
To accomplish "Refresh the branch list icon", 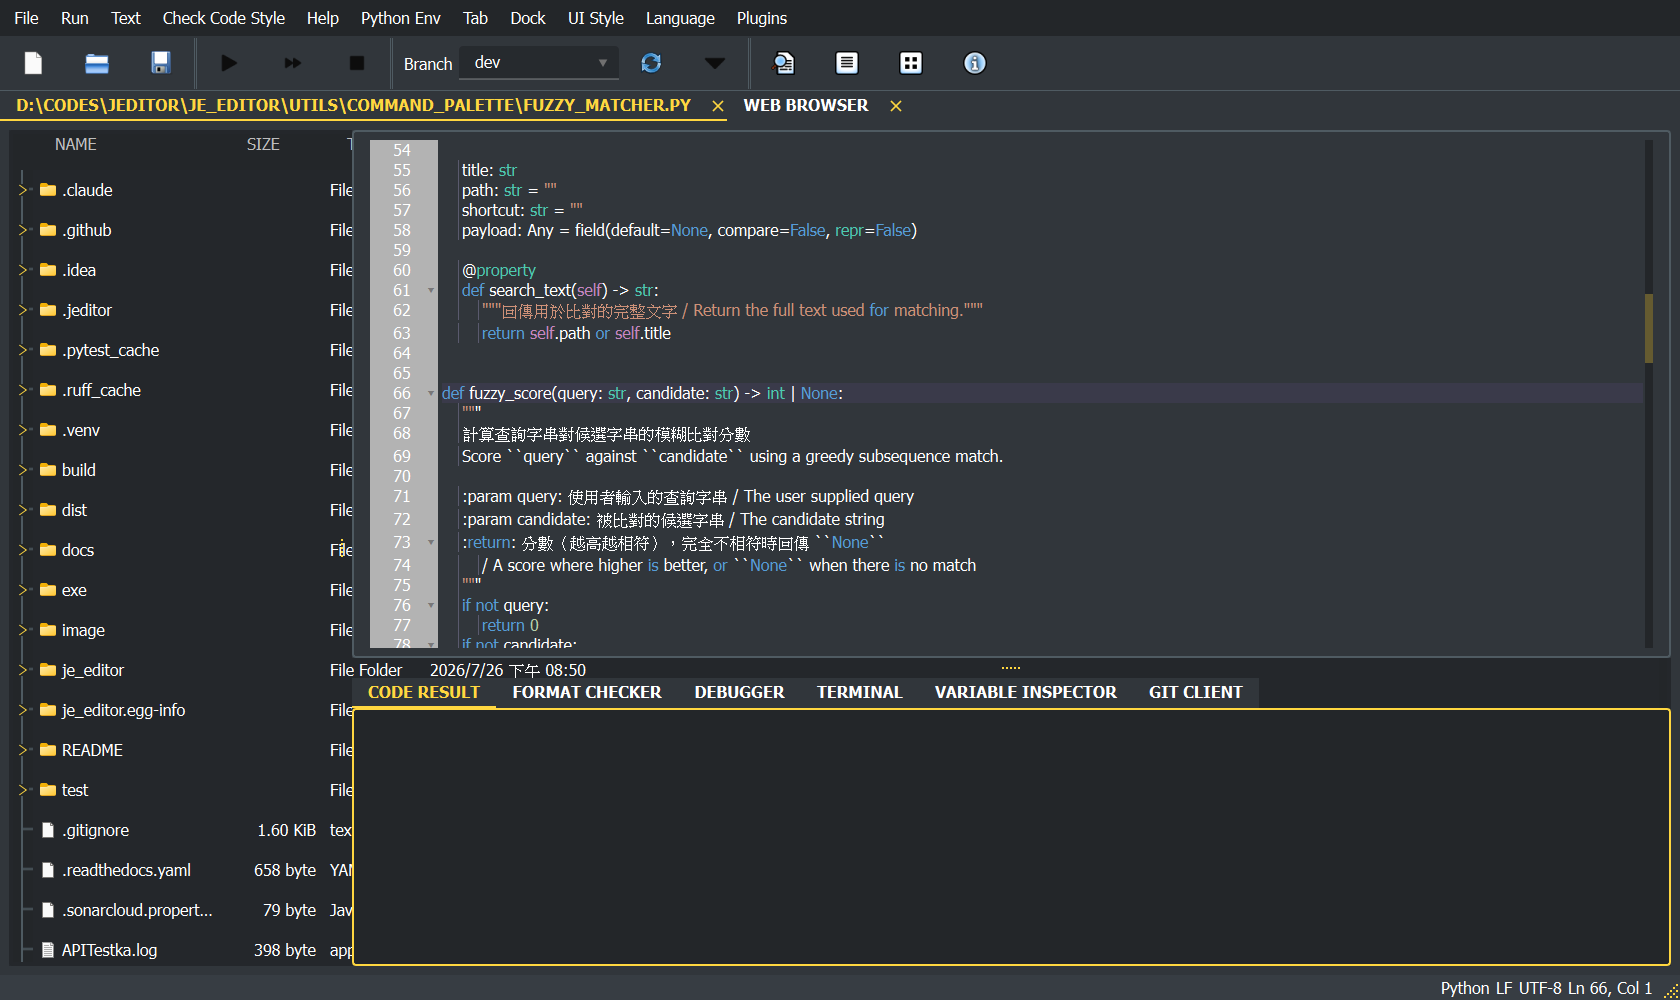I will (x=651, y=63).
